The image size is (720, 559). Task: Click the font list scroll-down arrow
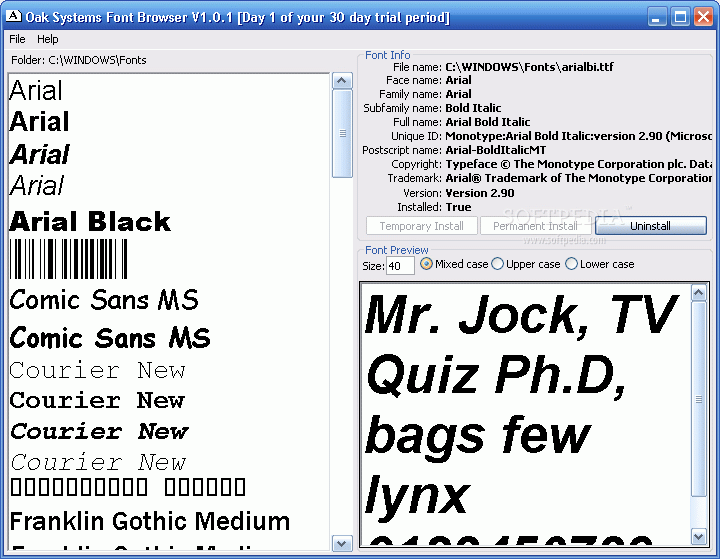click(x=342, y=544)
